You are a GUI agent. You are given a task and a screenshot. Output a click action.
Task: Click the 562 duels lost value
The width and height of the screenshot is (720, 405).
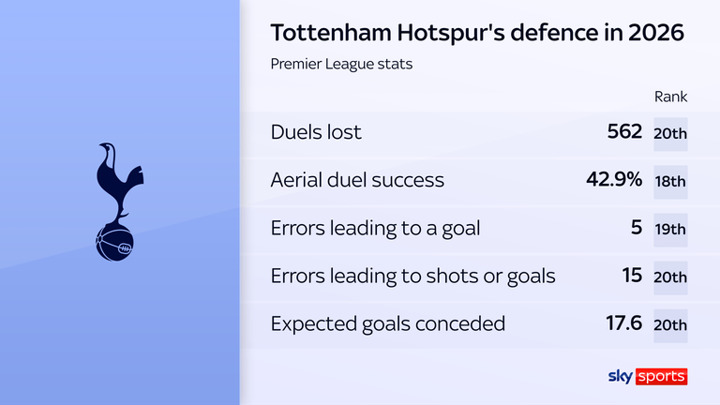[622, 132]
